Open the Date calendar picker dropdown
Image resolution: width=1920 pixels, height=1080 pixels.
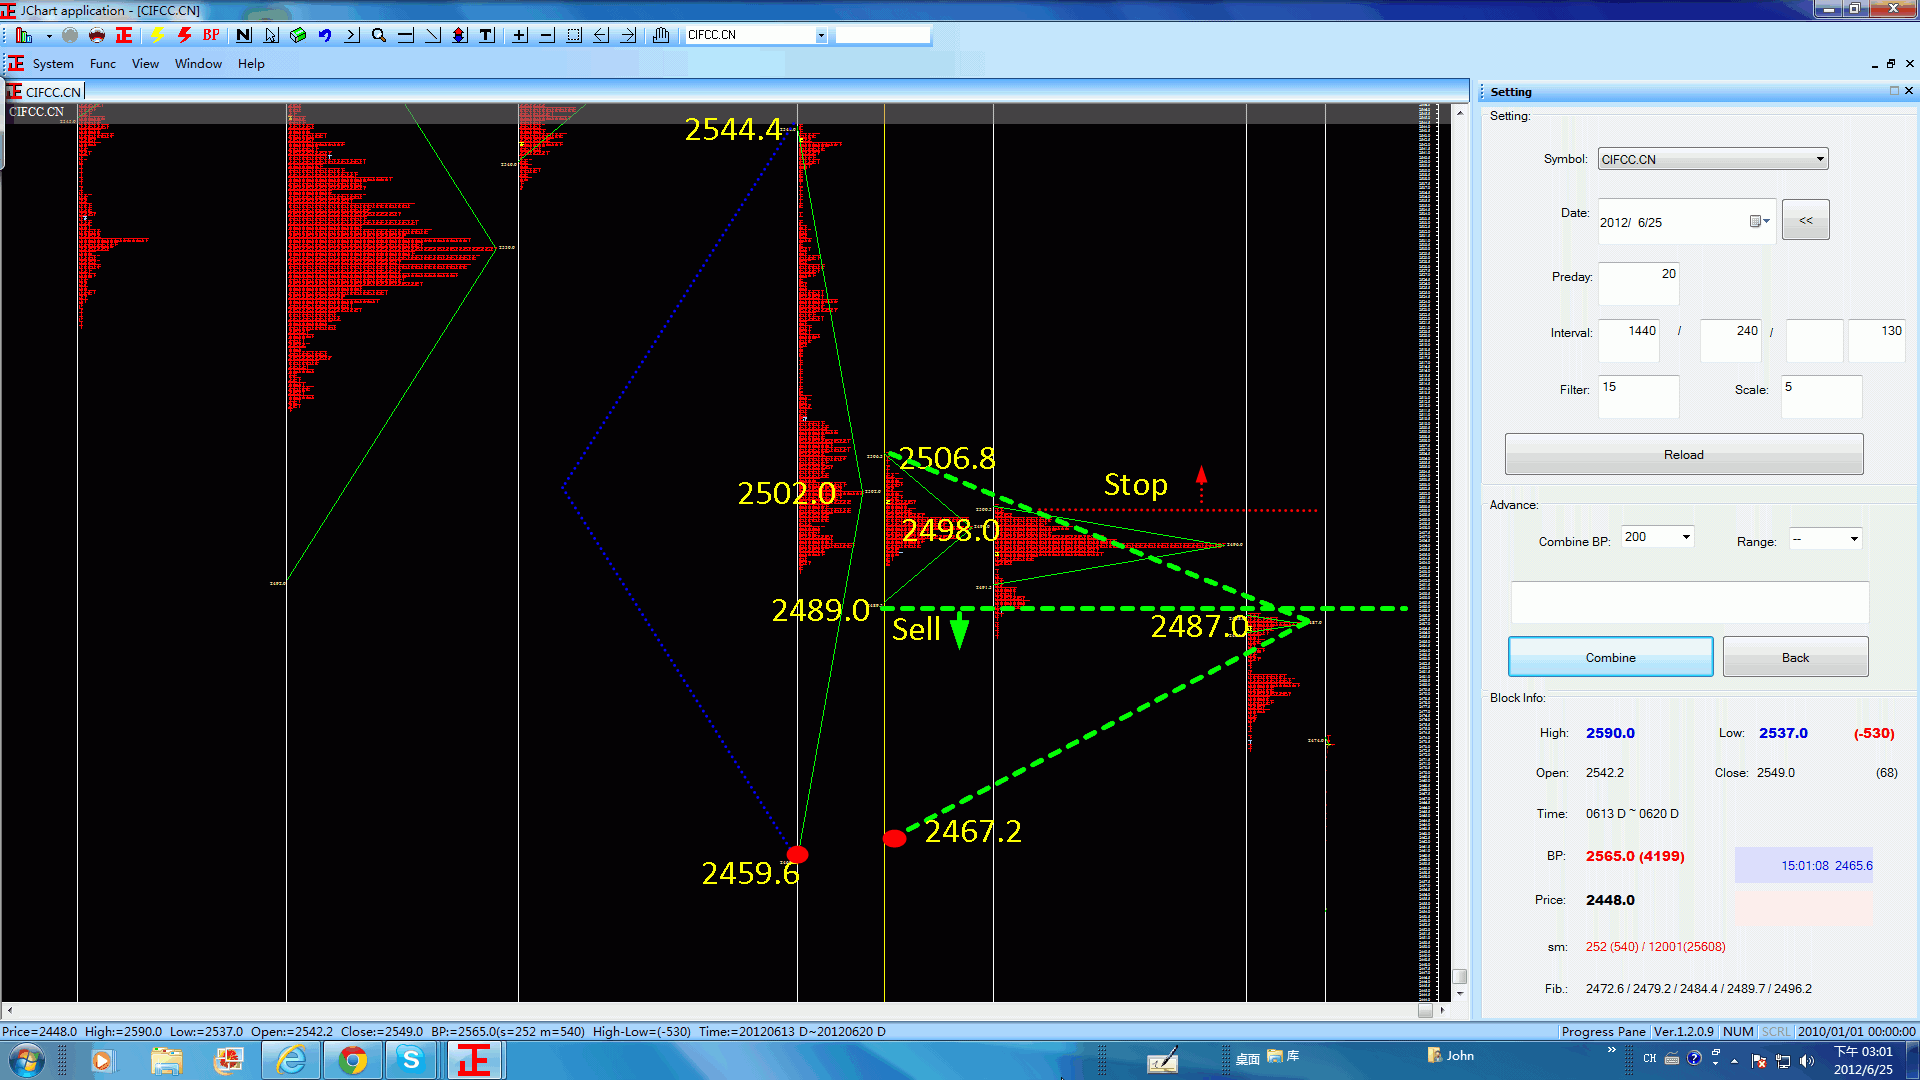tap(1760, 221)
